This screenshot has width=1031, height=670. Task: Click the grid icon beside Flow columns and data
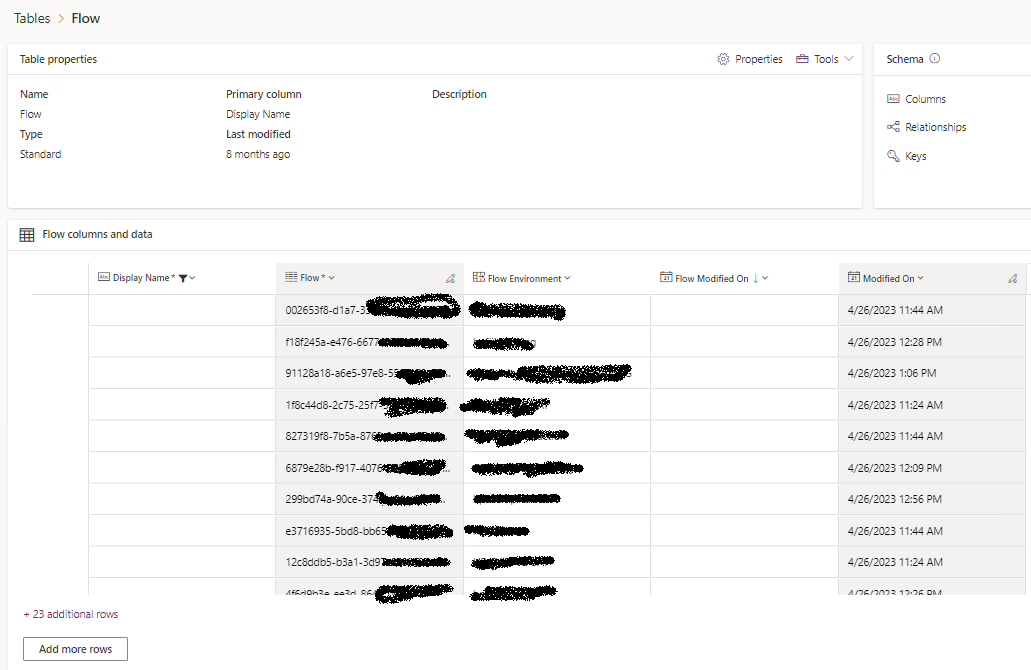click(x=25, y=234)
